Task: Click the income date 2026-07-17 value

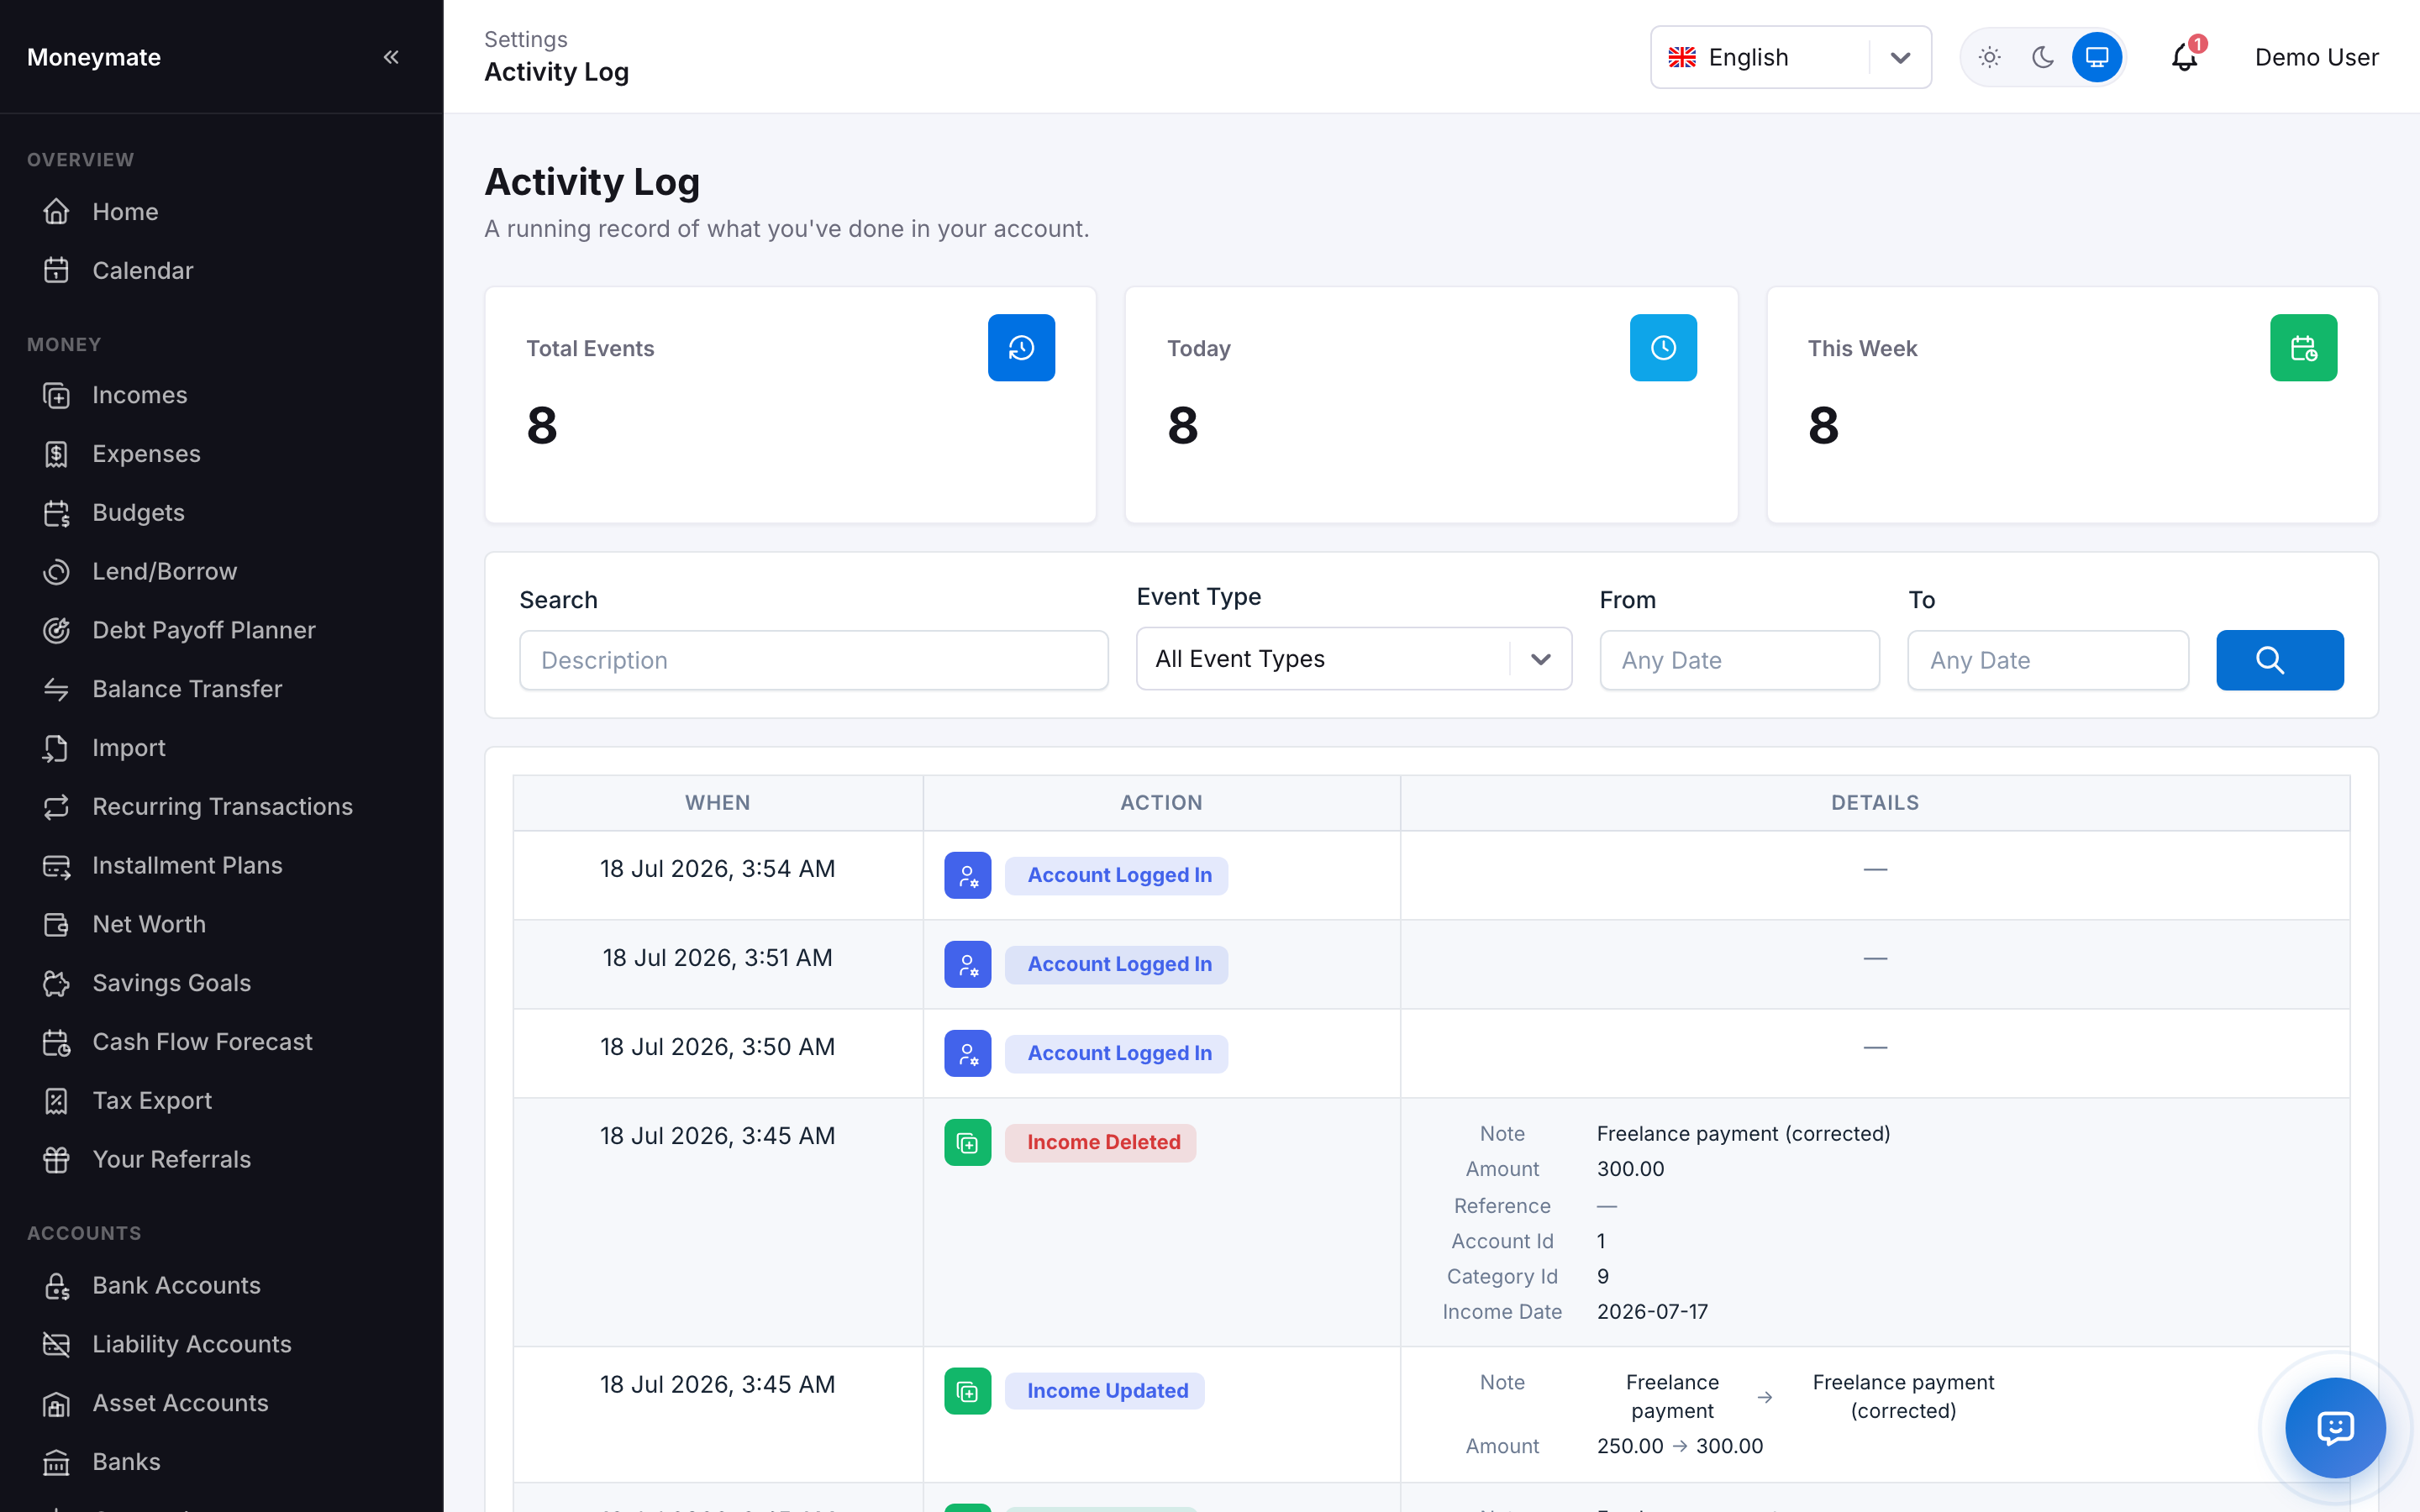Action: [x=1652, y=1311]
